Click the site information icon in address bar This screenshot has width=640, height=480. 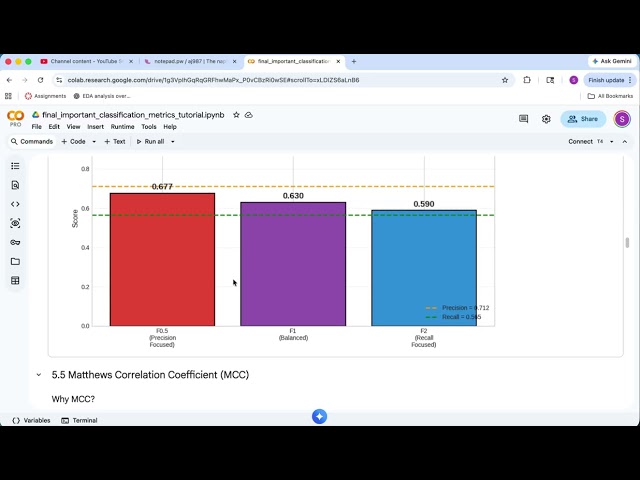pyautogui.click(x=59, y=80)
